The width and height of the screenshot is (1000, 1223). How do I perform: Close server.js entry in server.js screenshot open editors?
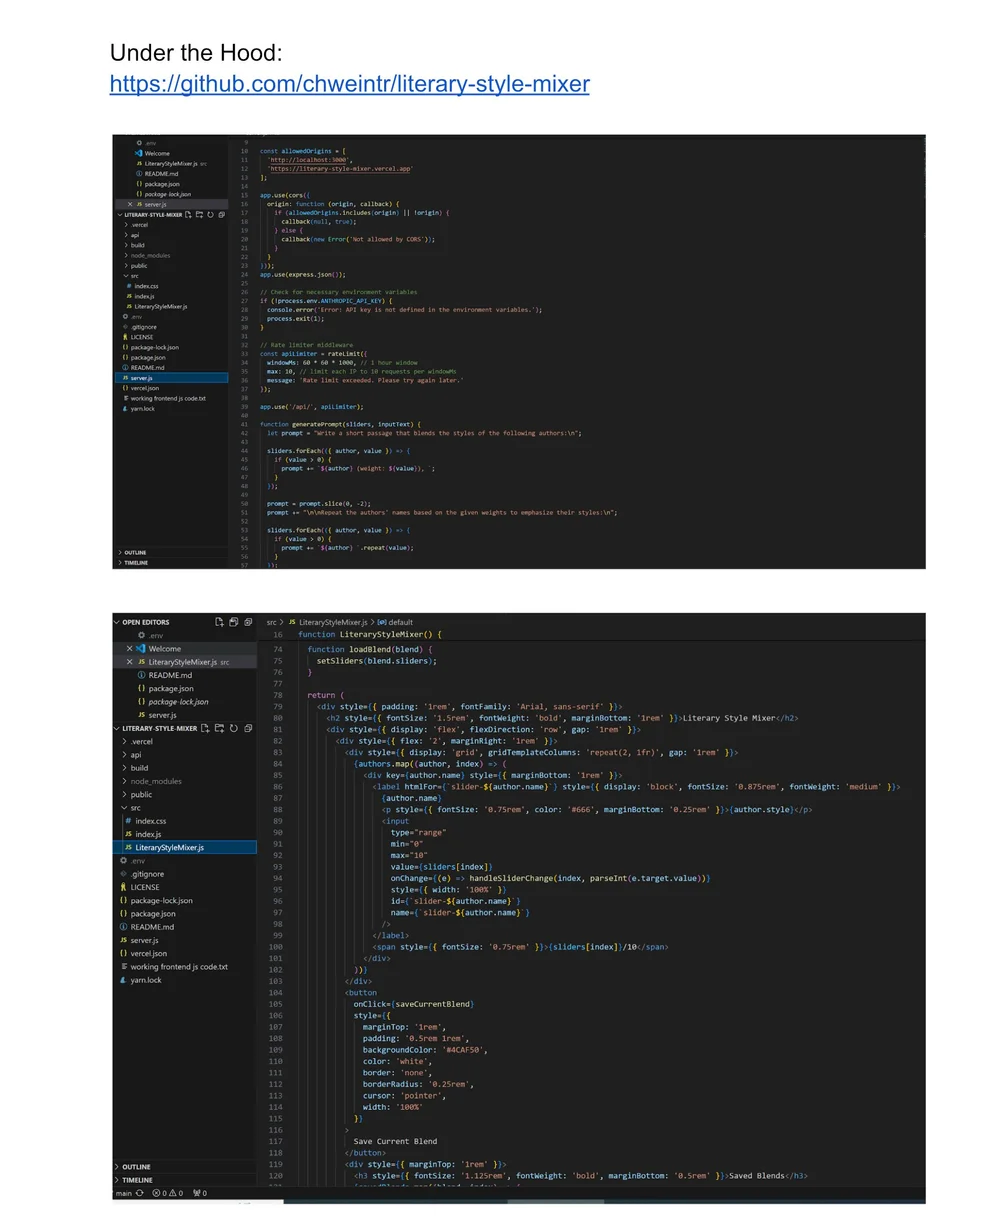[130, 204]
